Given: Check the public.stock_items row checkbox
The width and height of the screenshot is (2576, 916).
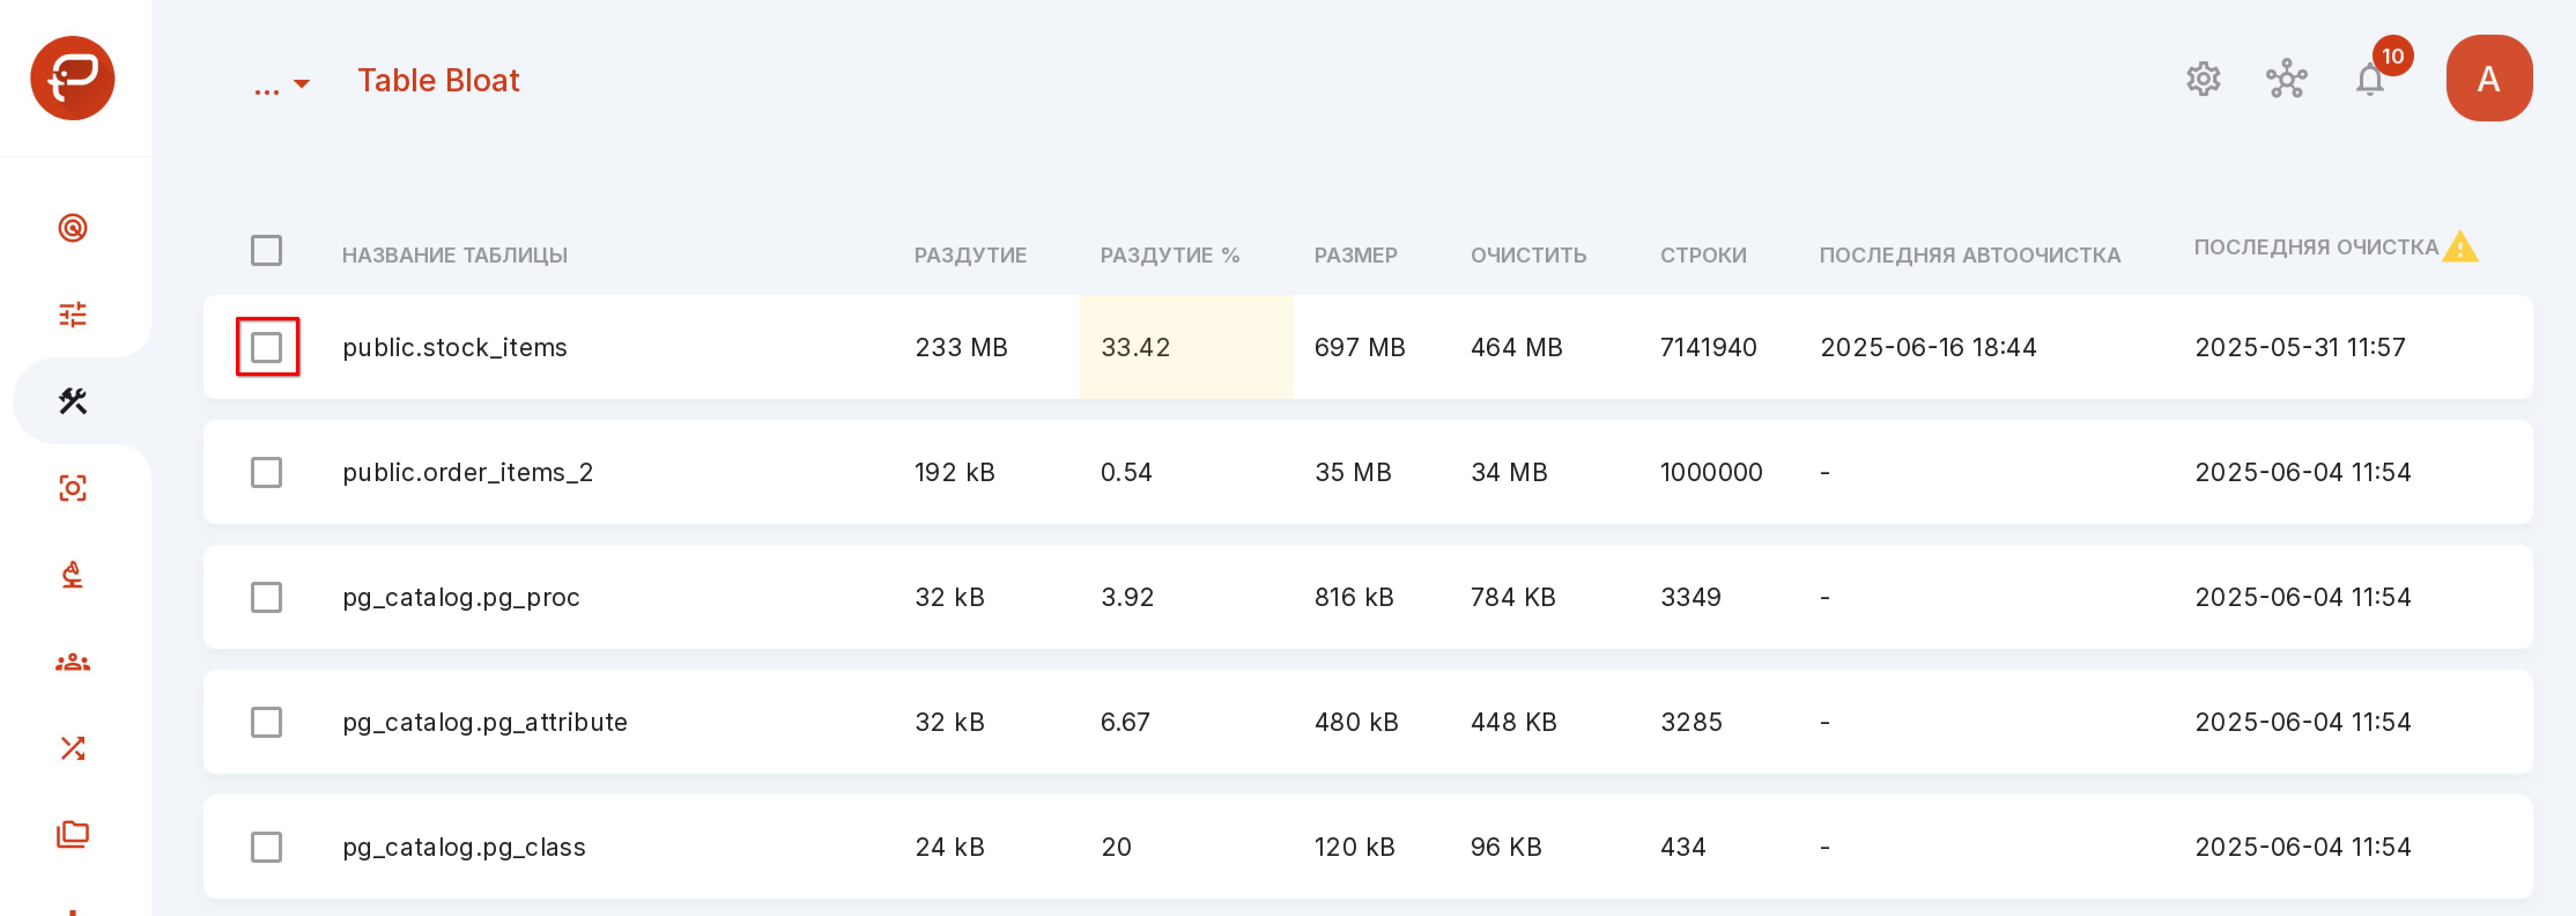Looking at the screenshot, I should click(x=266, y=347).
